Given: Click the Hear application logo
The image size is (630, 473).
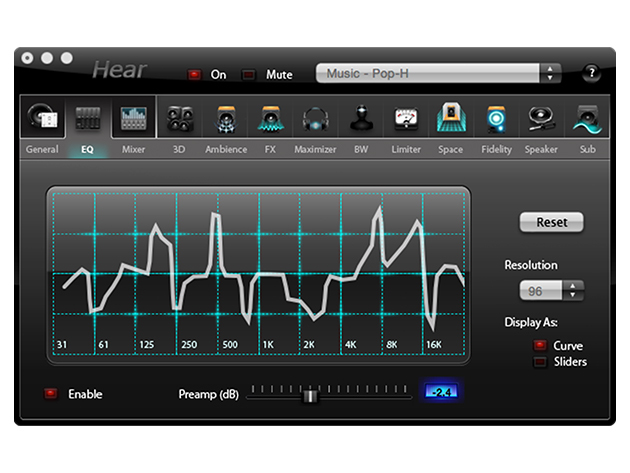Looking at the screenshot, I should [120, 70].
